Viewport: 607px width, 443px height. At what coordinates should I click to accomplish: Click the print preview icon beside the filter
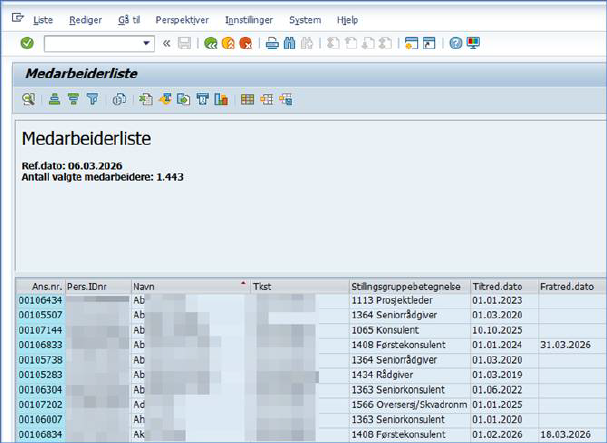tap(119, 100)
